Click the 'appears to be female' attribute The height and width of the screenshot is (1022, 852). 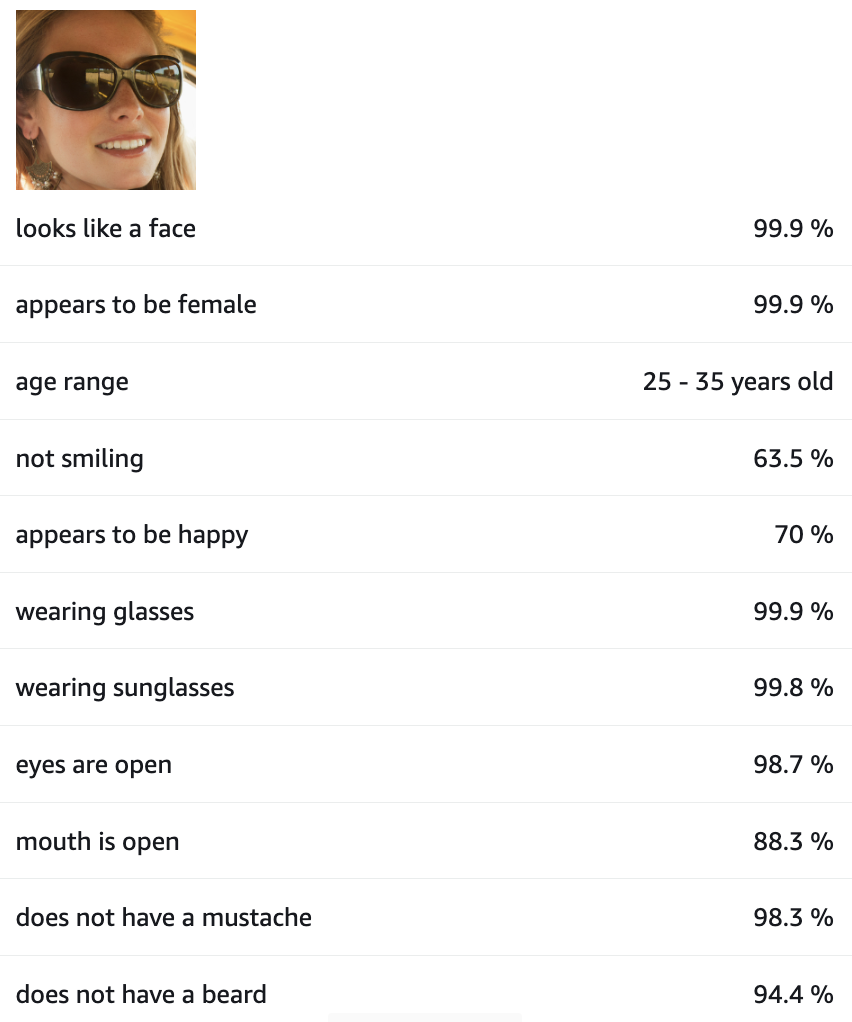[x=136, y=305]
